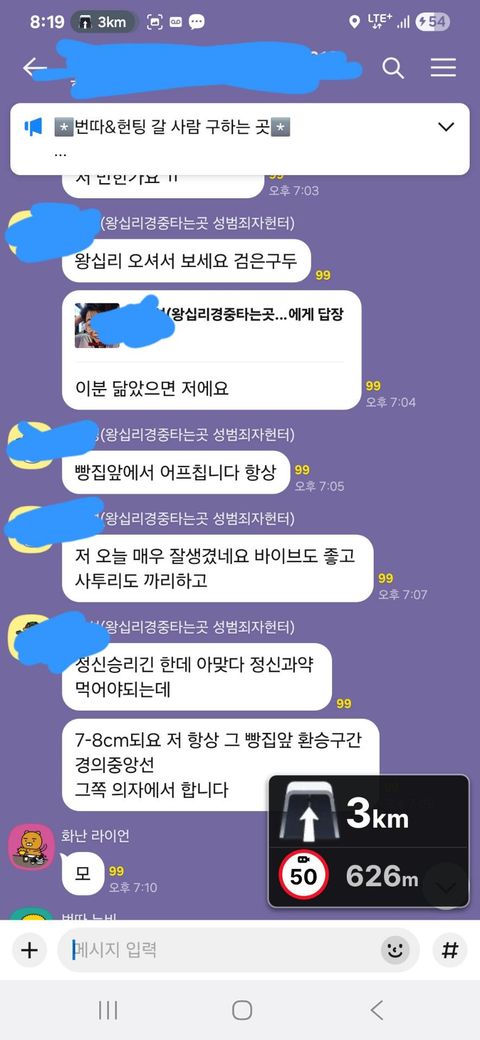Go back using the top-left arrow
This screenshot has height=1040, width=480.
click(33, 68)
